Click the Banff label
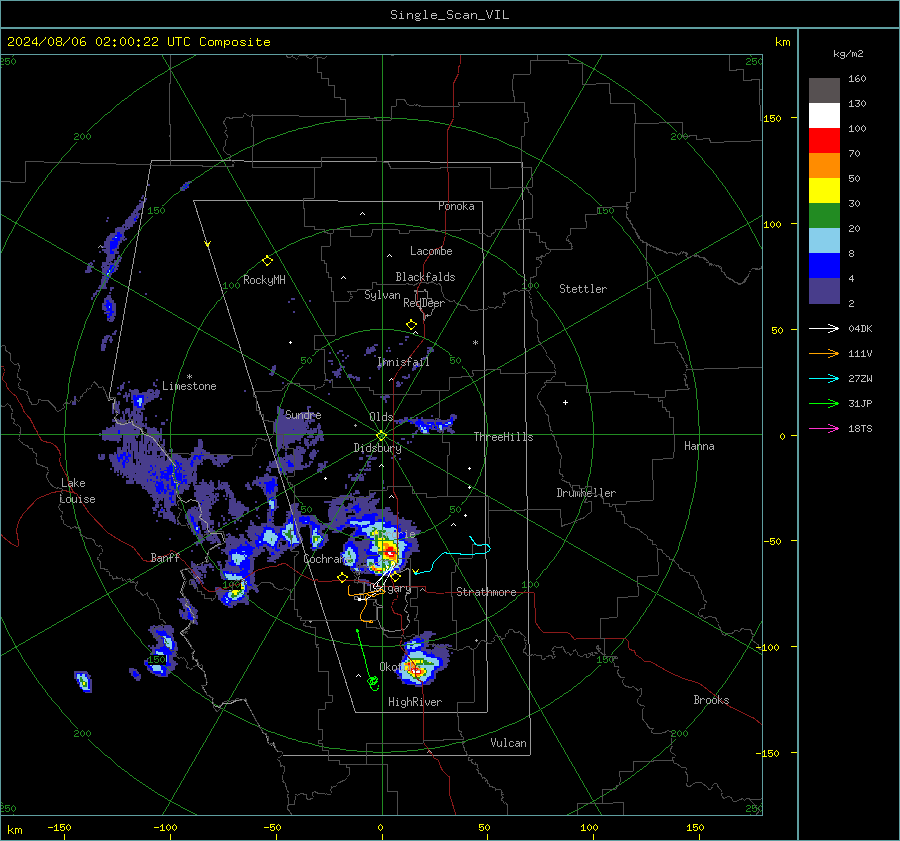The image size is (900, 841). (x=165, y=558)
